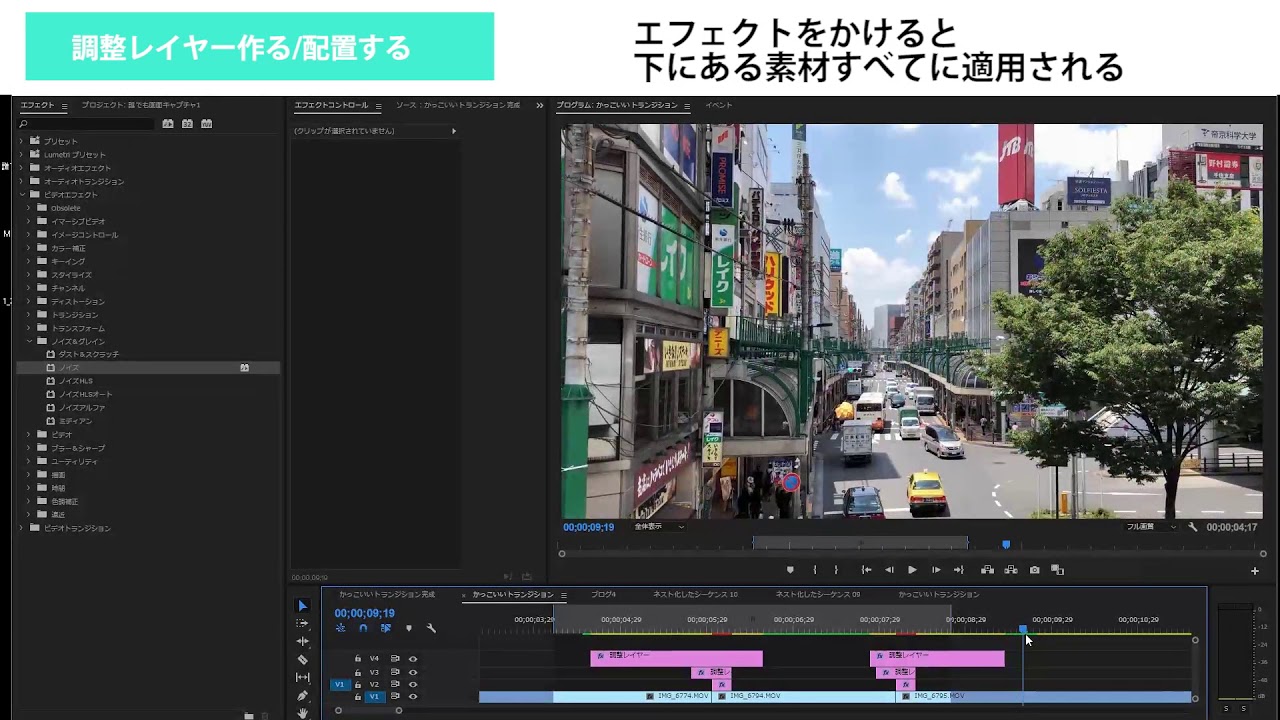Select the Razor tool

point(303,660)
